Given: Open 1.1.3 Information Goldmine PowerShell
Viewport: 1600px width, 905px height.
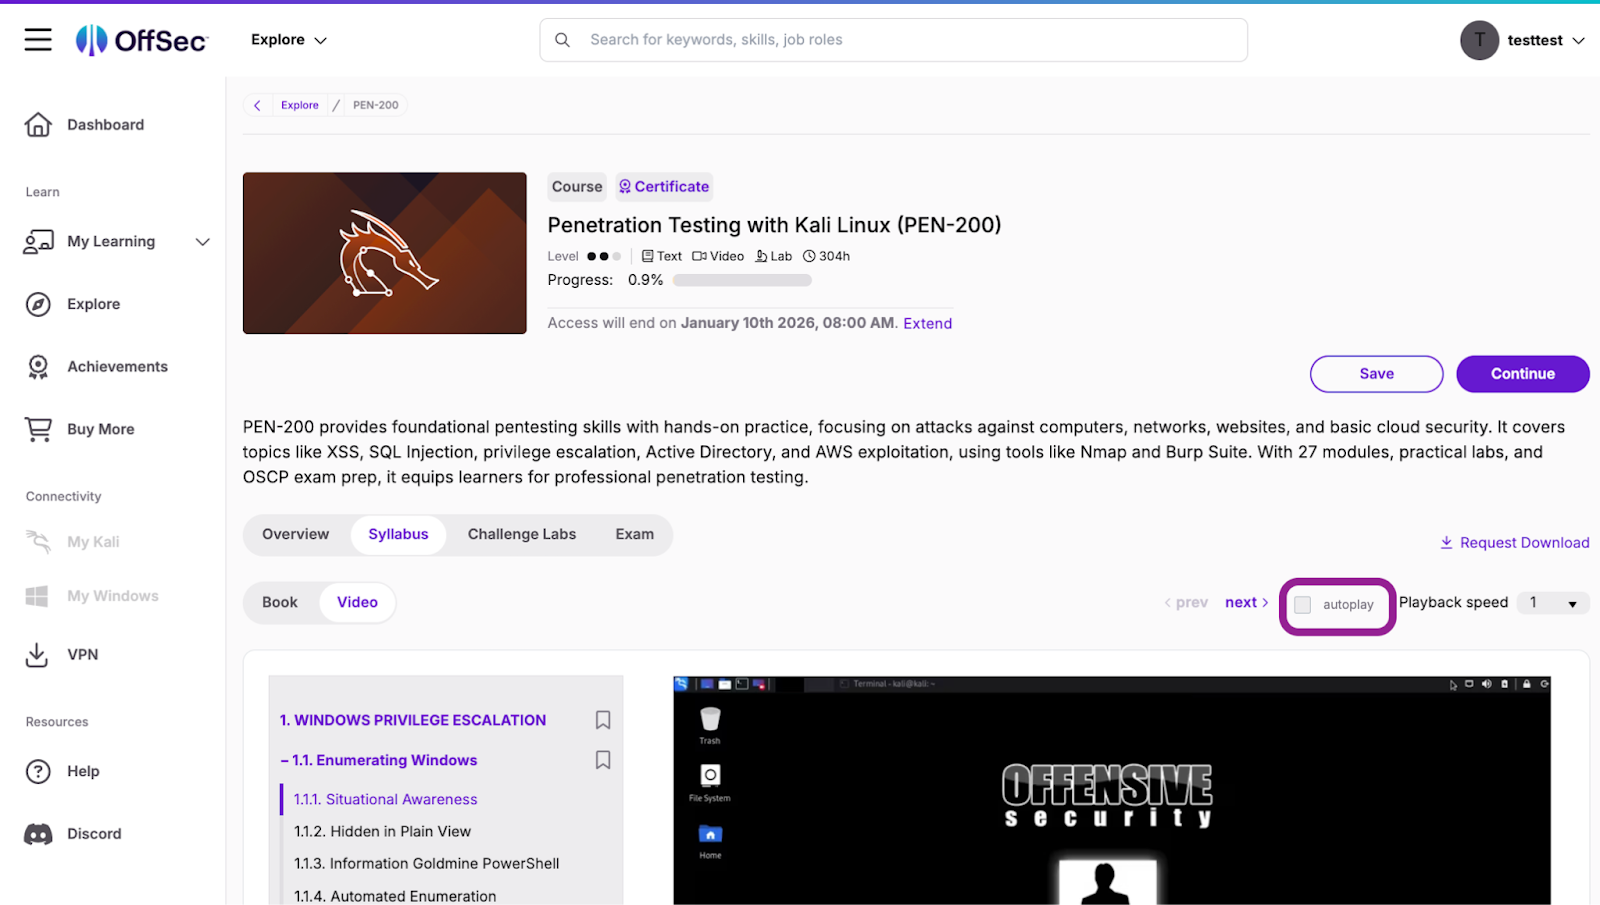Looking at the screenshot, I should (x=427, y=863).
